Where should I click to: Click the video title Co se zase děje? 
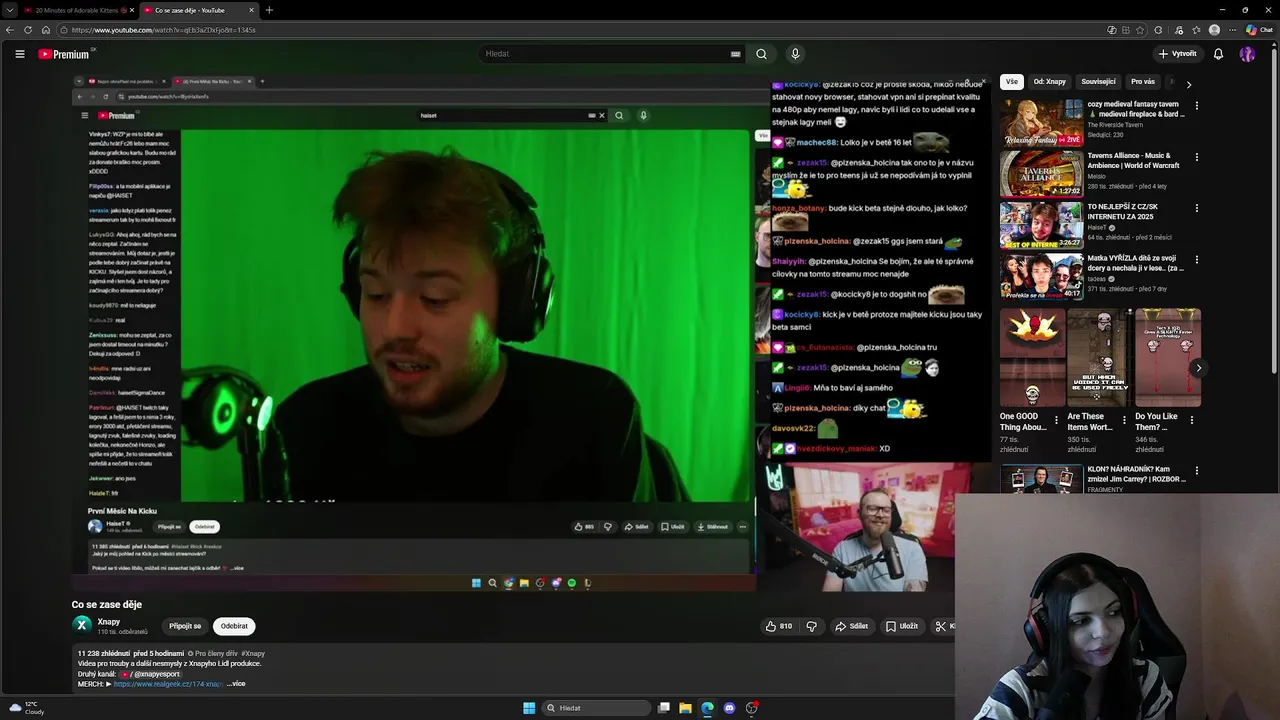coord(107,604)
